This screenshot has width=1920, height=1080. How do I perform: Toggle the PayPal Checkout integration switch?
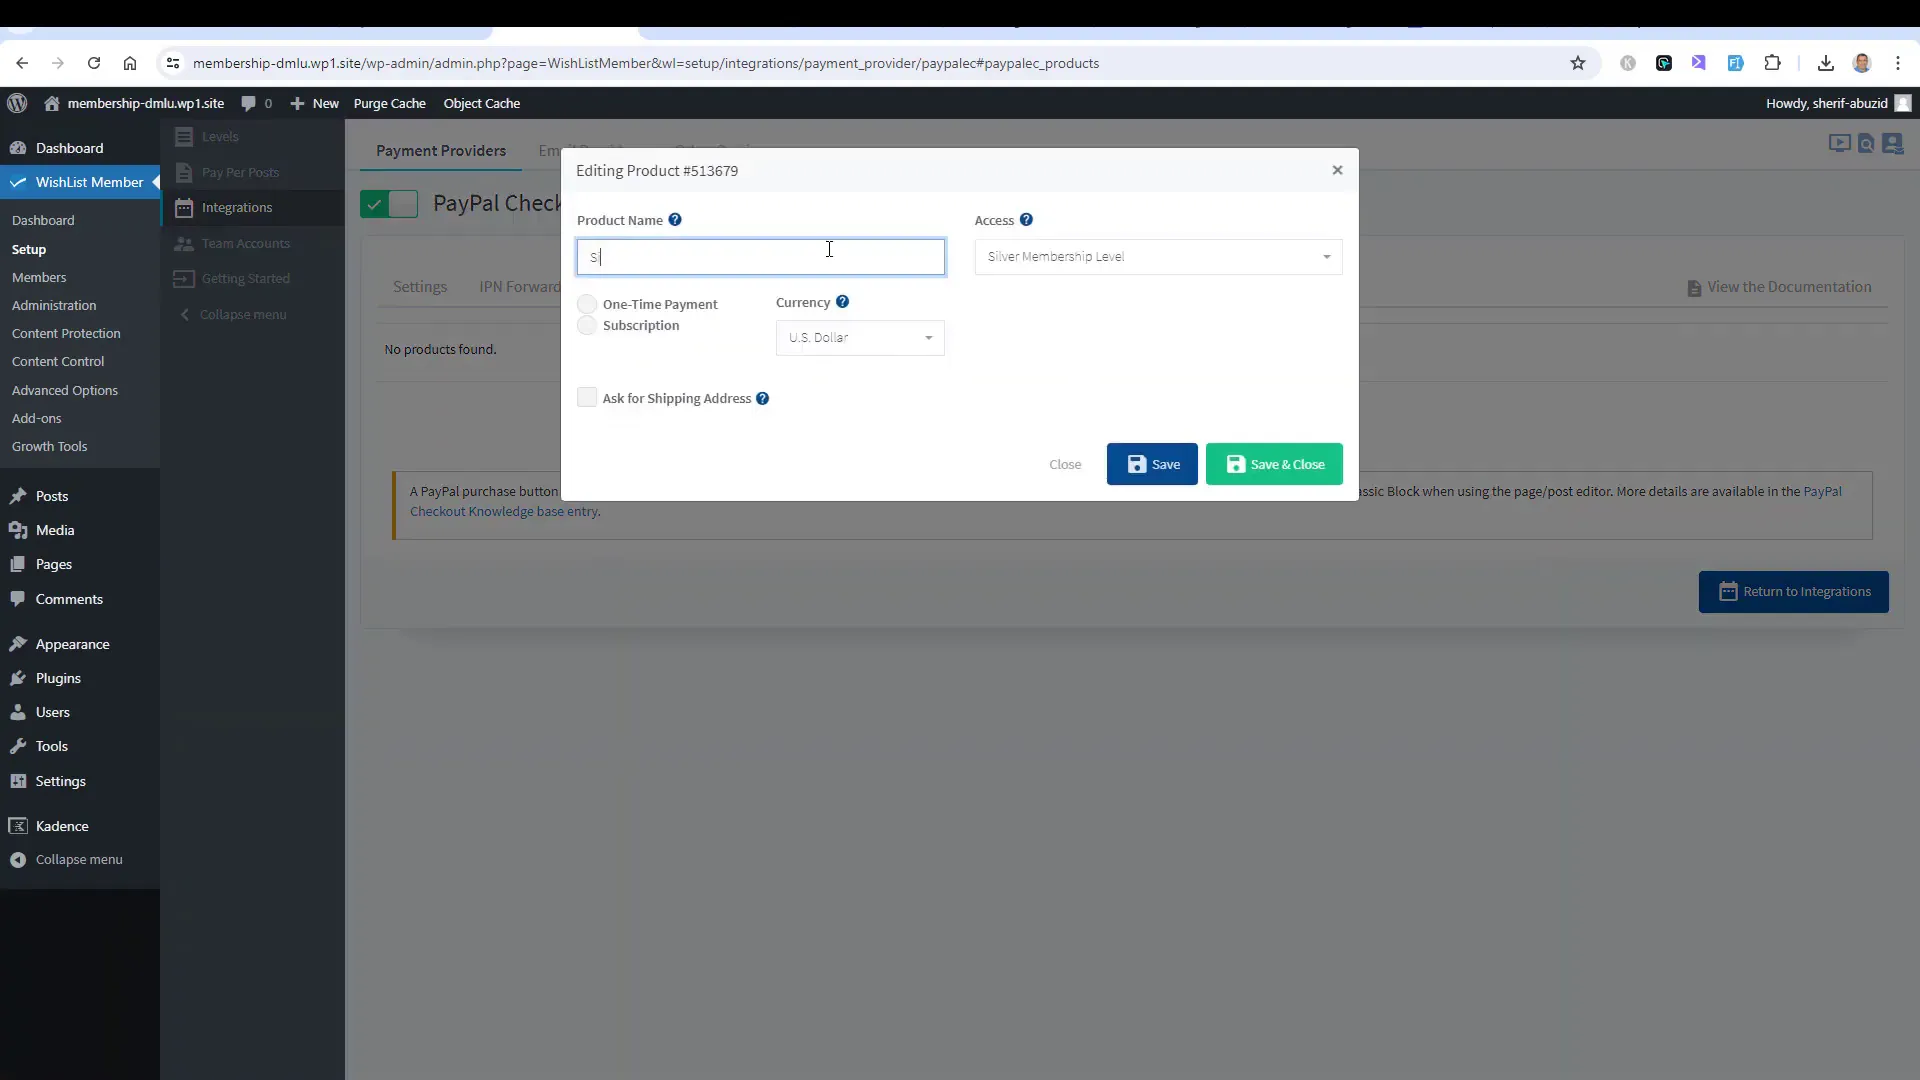[389, 204]
